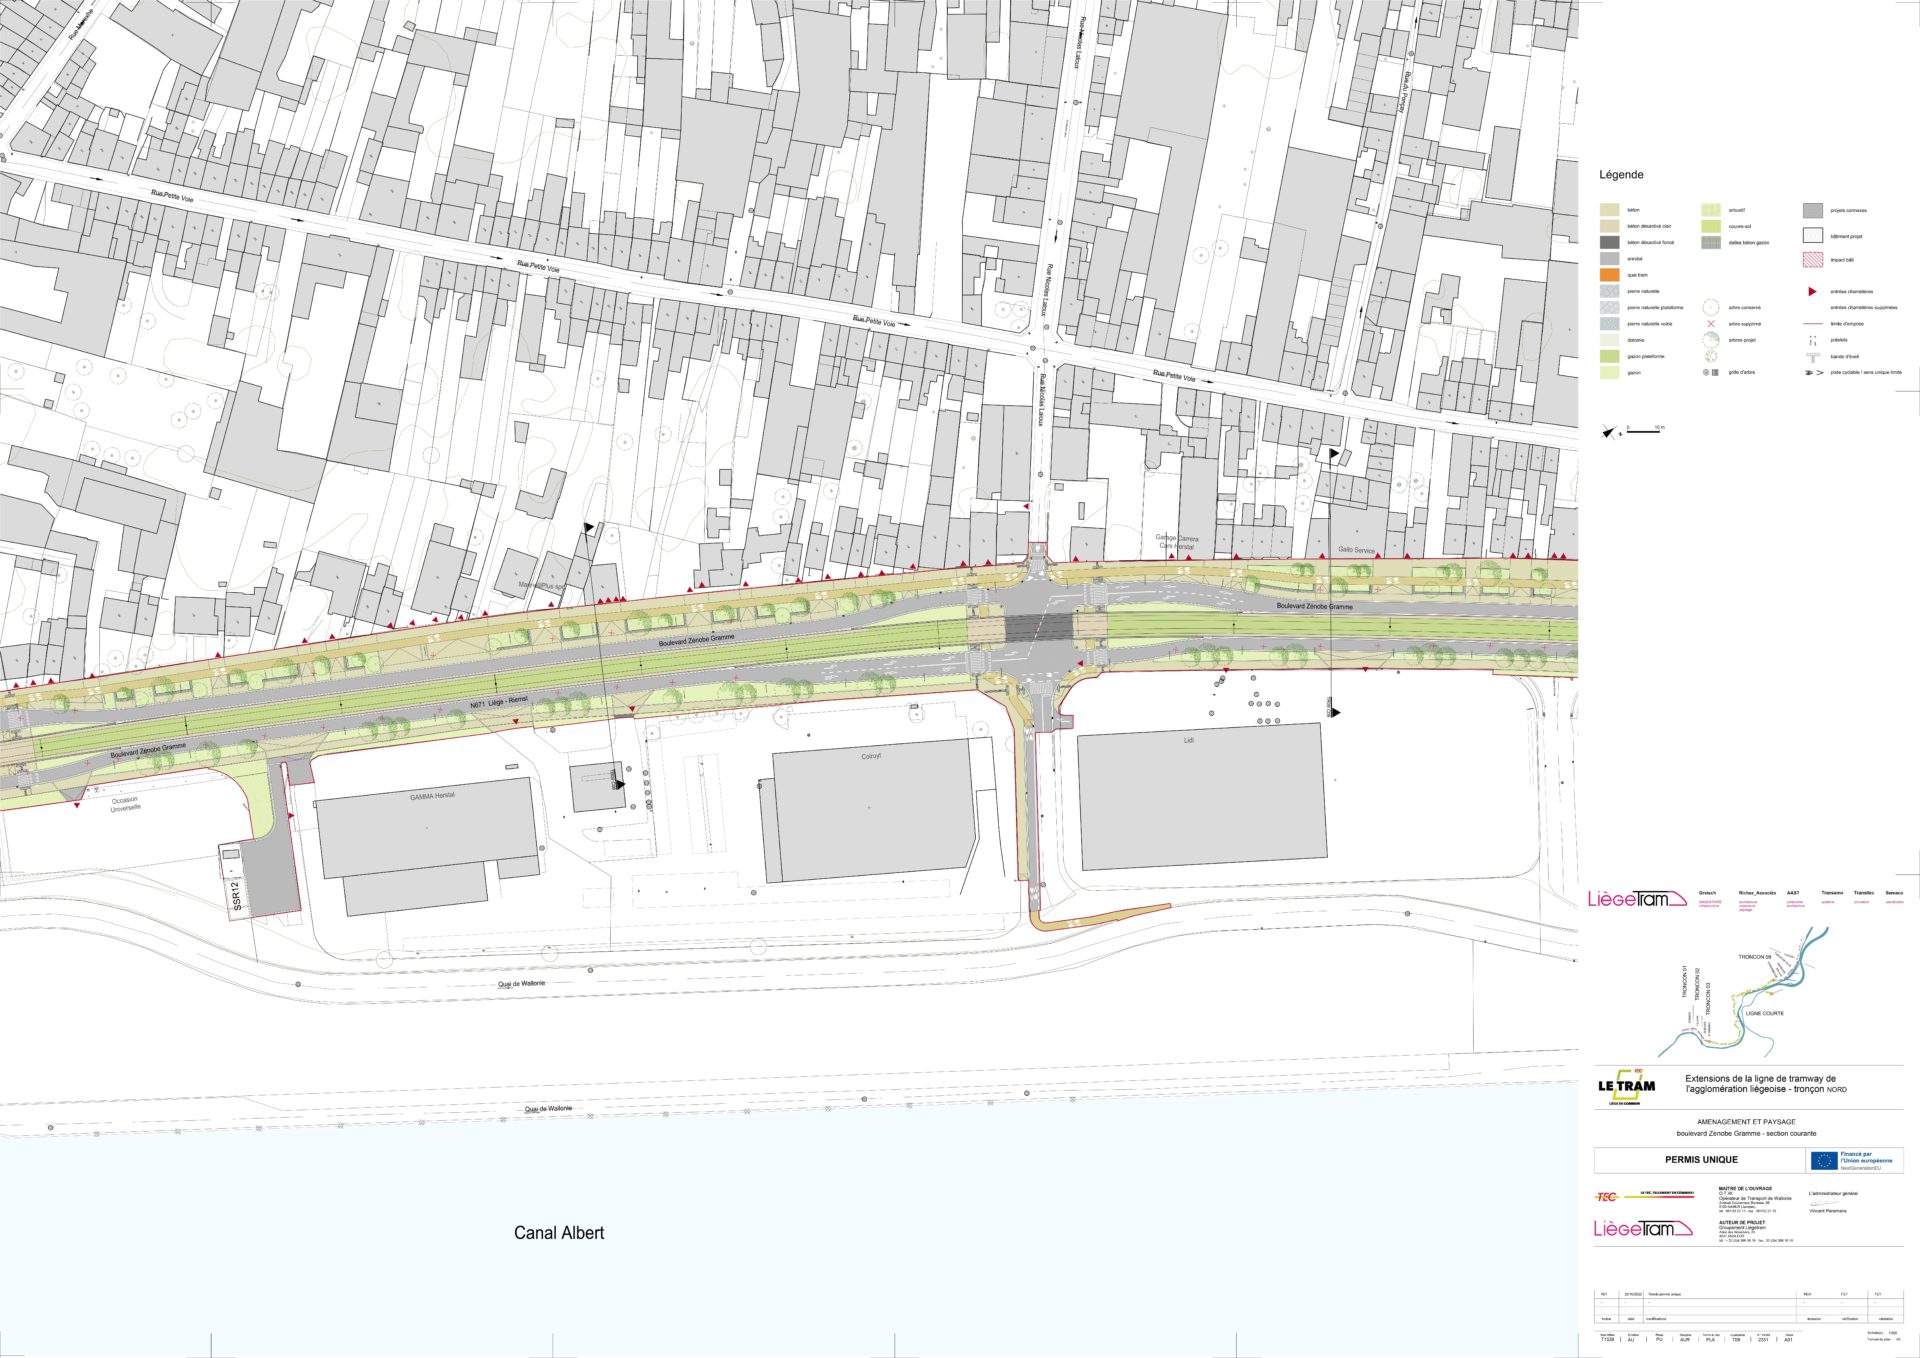Select the light green 'gazon' swatch

(x=1609, y=373)
